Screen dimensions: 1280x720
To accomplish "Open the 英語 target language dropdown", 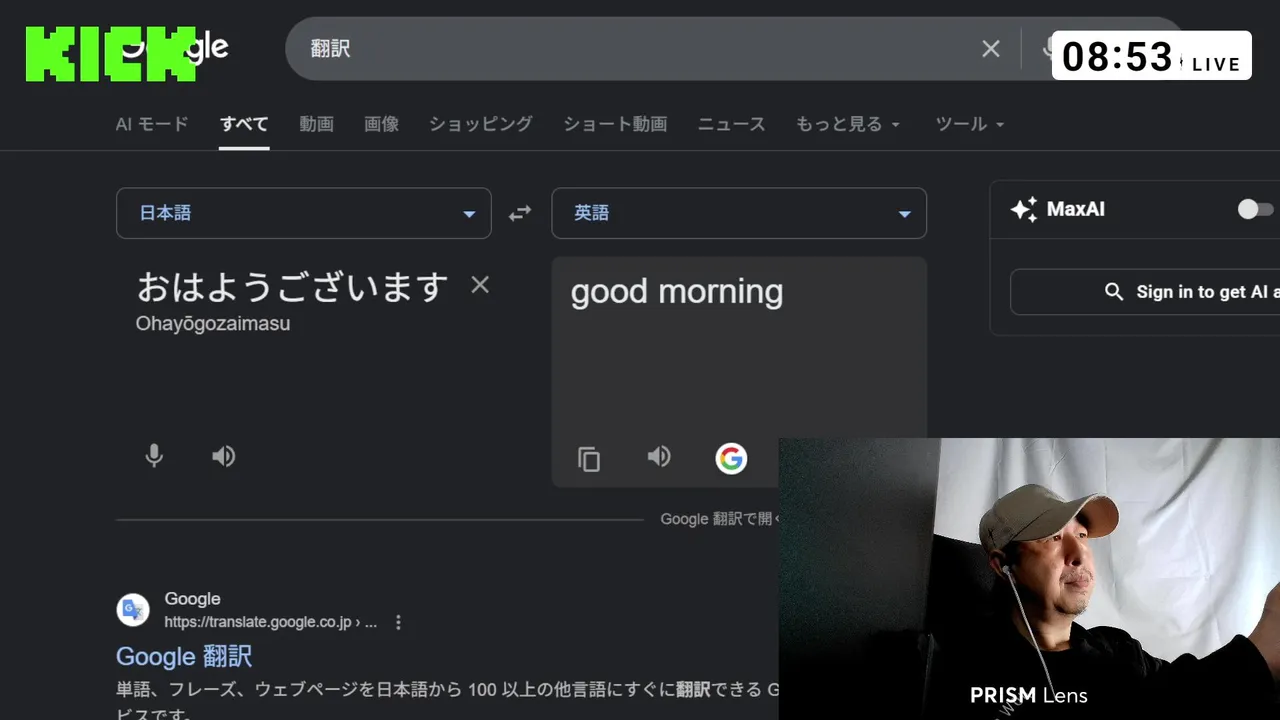I will pyautogui.click(x=739, y=213).
